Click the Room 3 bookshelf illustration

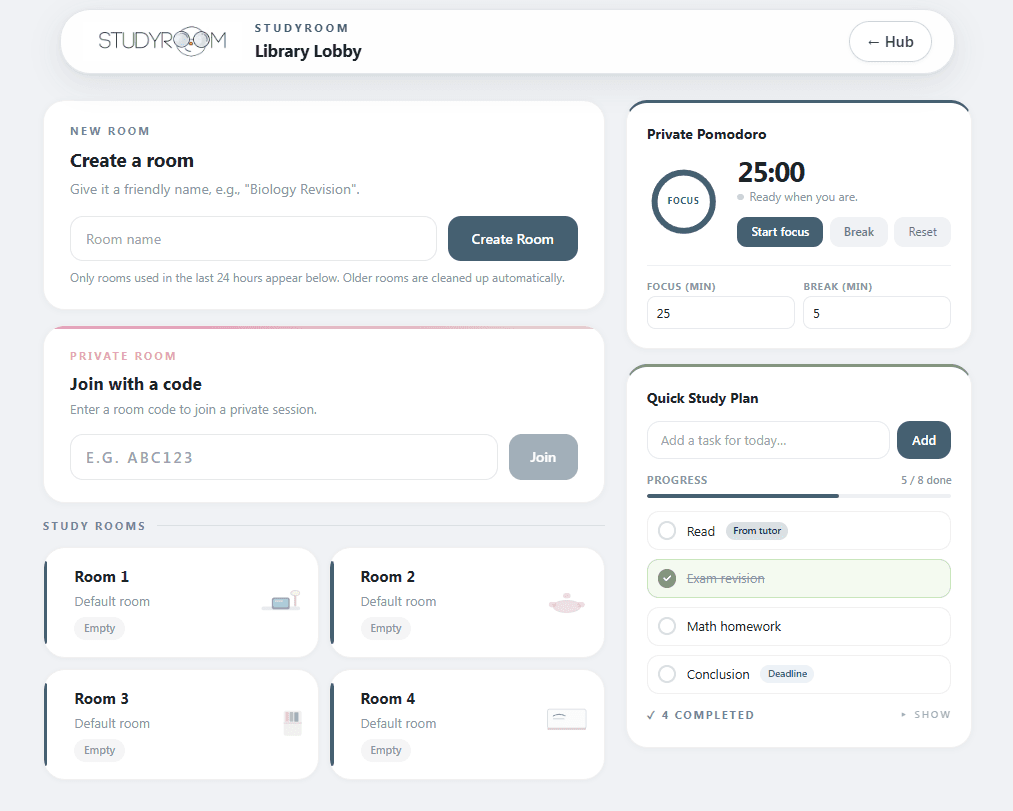(293, 723)
